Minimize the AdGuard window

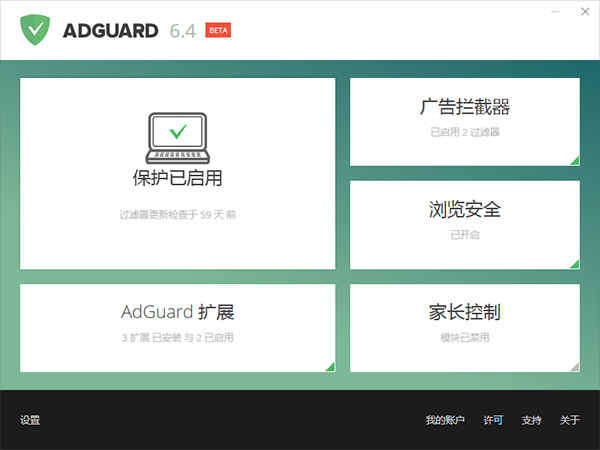(x=555, y=12)
